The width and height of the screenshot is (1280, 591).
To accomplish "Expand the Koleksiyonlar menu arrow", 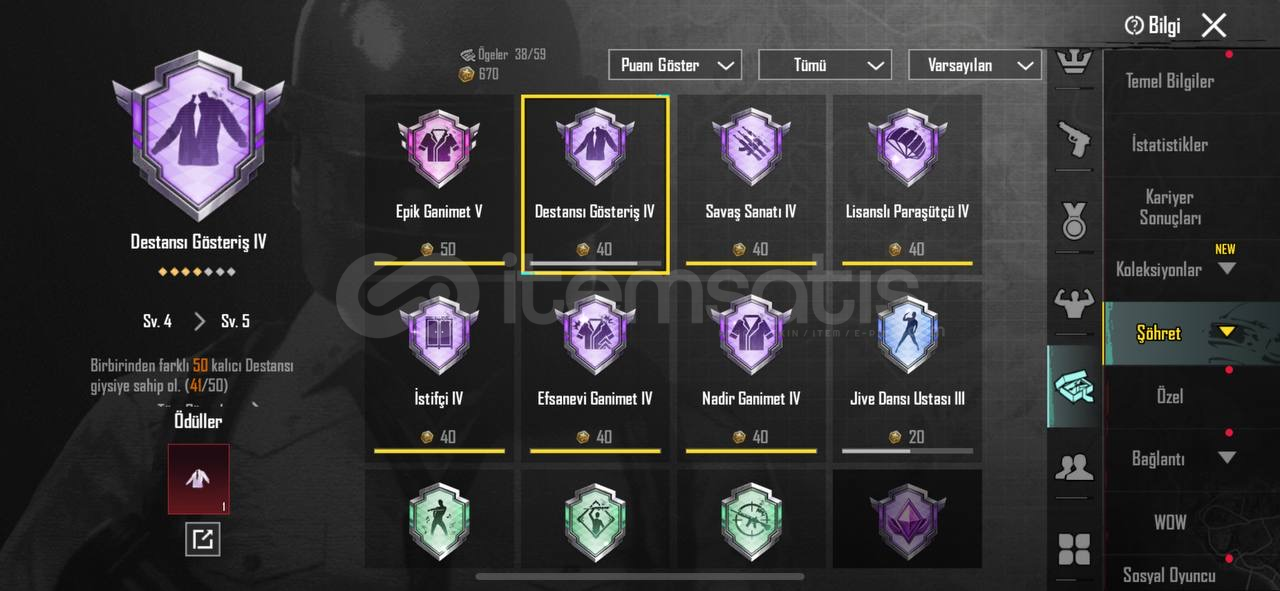I will coord(1227,269).
